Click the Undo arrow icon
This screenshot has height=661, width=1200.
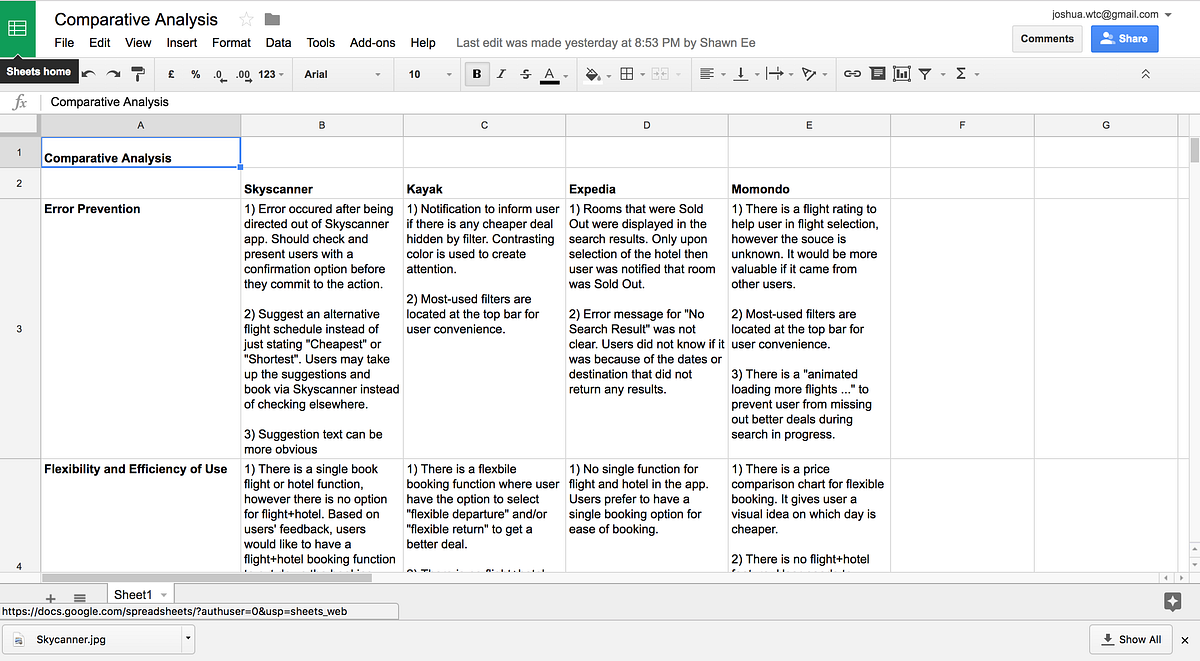88,74
